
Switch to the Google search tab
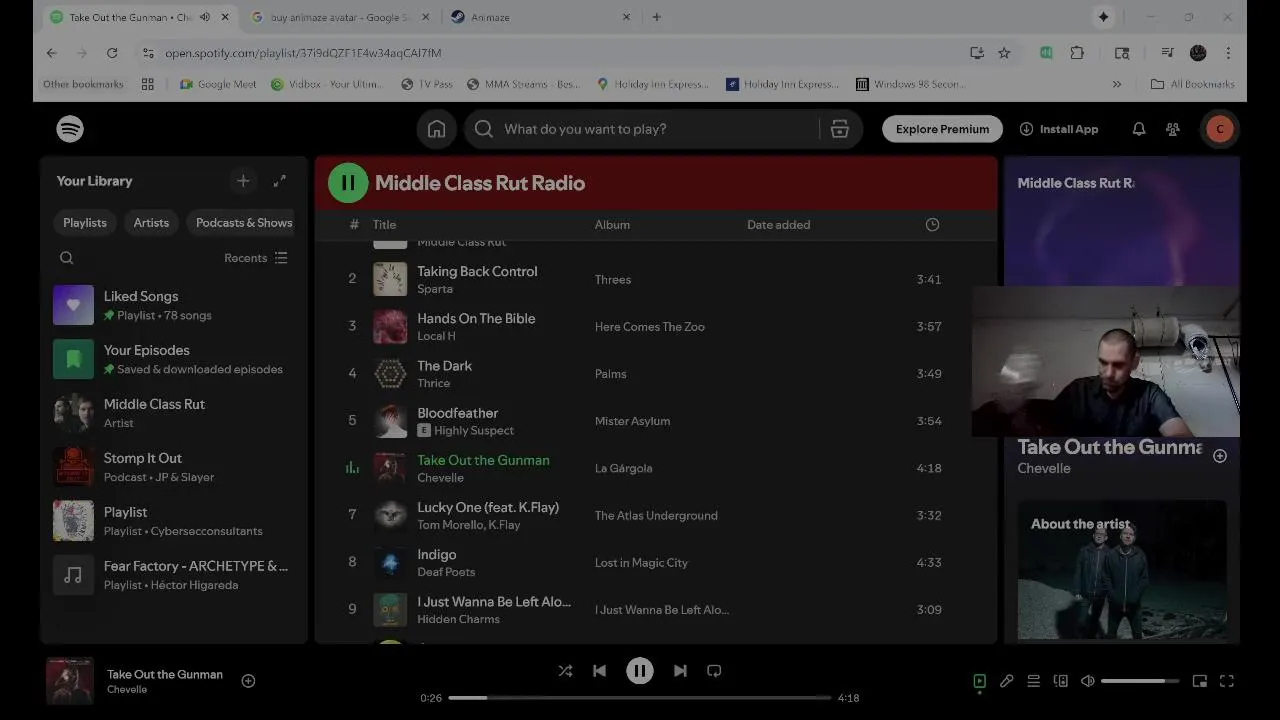tap(339, 17)
